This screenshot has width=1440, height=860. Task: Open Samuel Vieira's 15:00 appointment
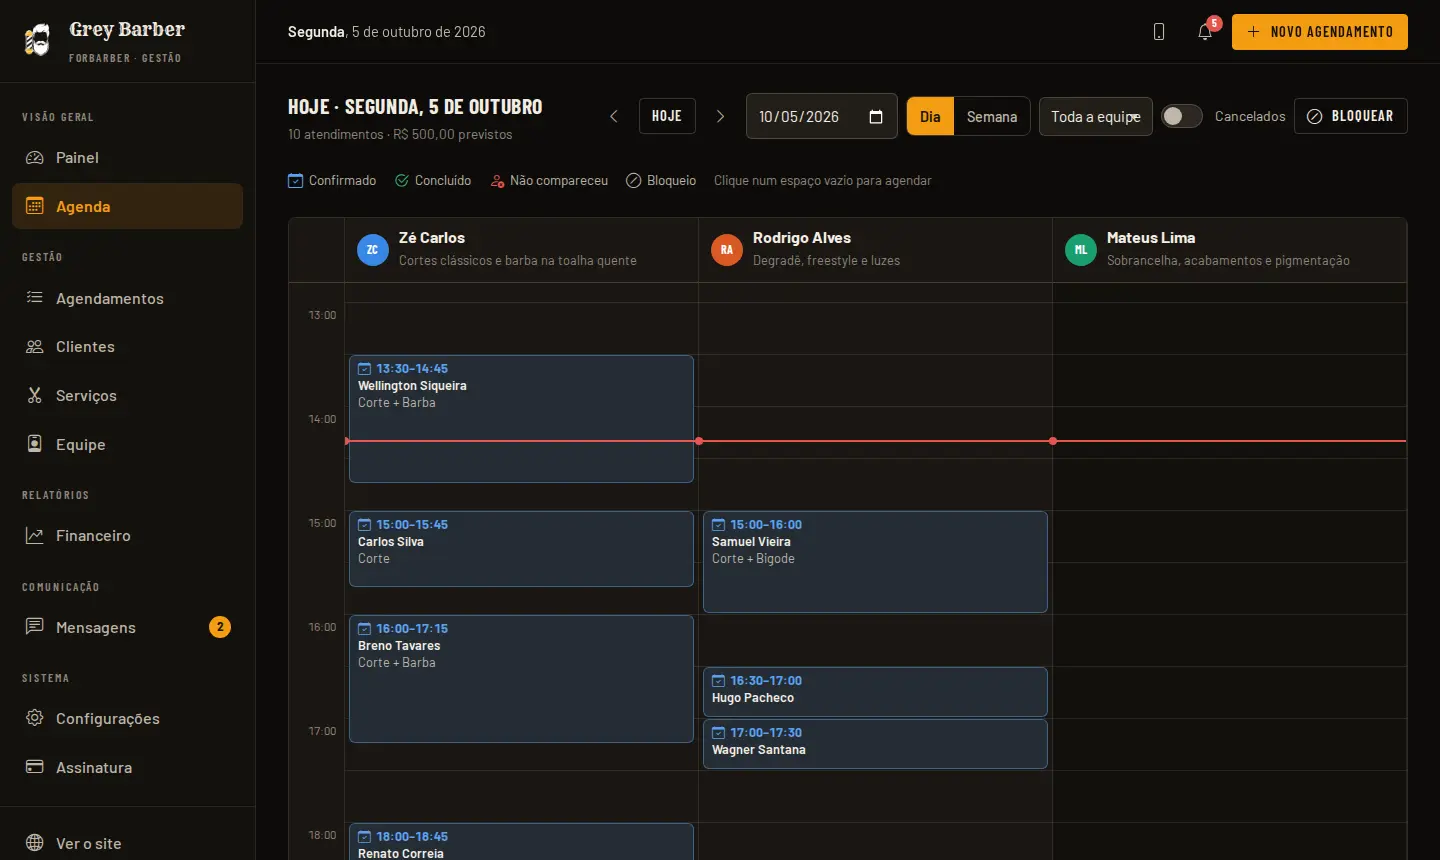point(875,562)
